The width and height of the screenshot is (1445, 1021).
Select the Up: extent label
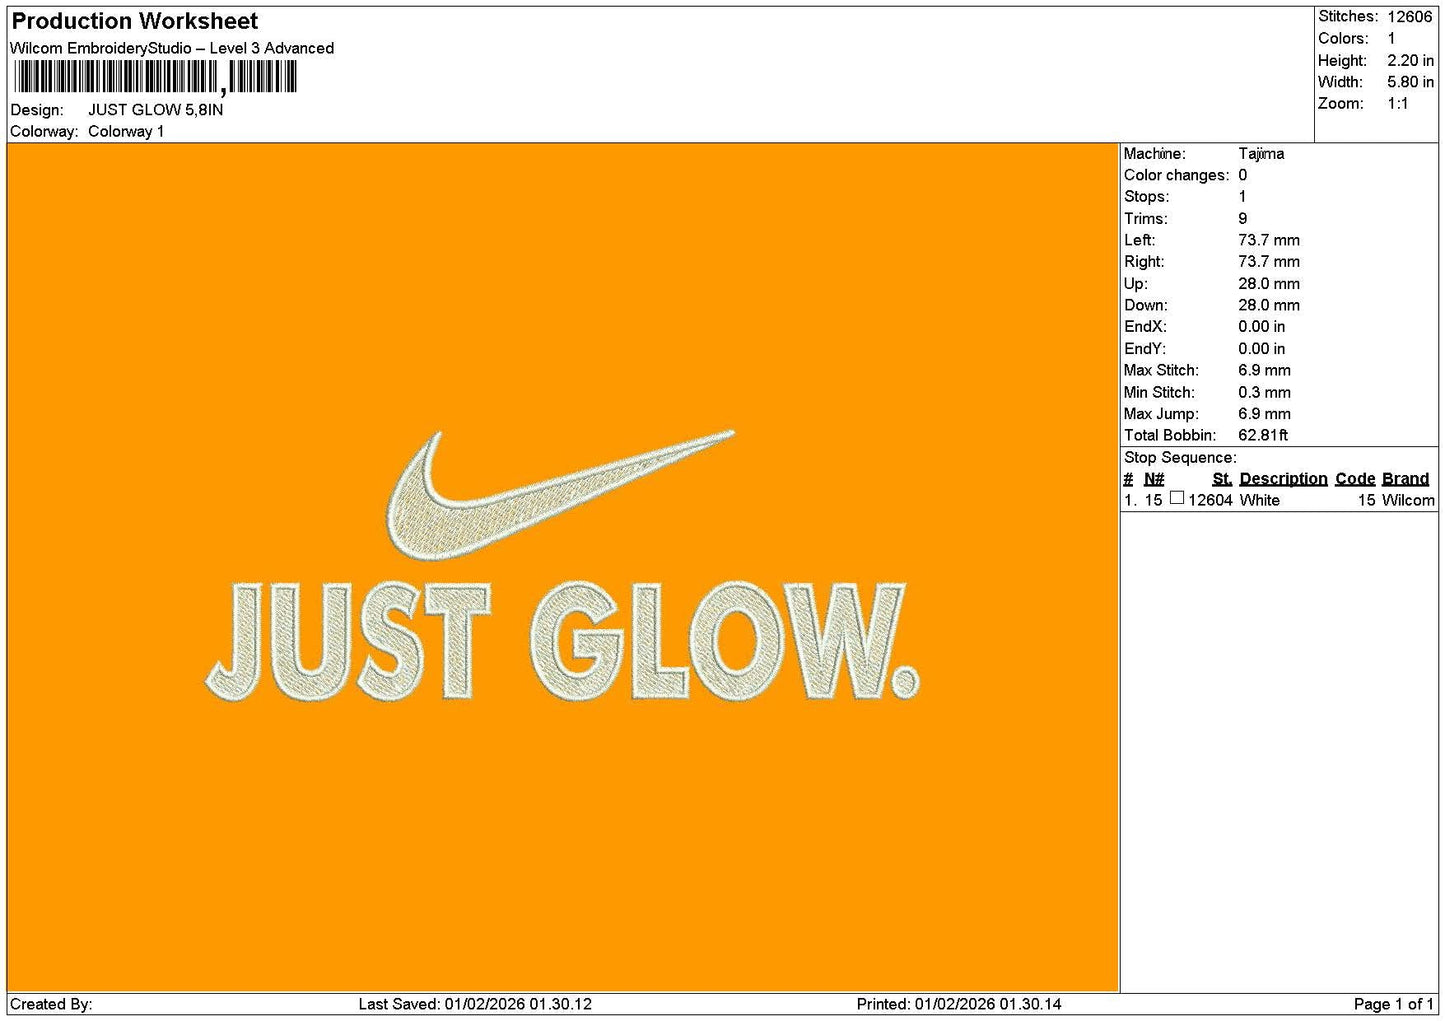pyautogui.click(x=1136, y=284)
